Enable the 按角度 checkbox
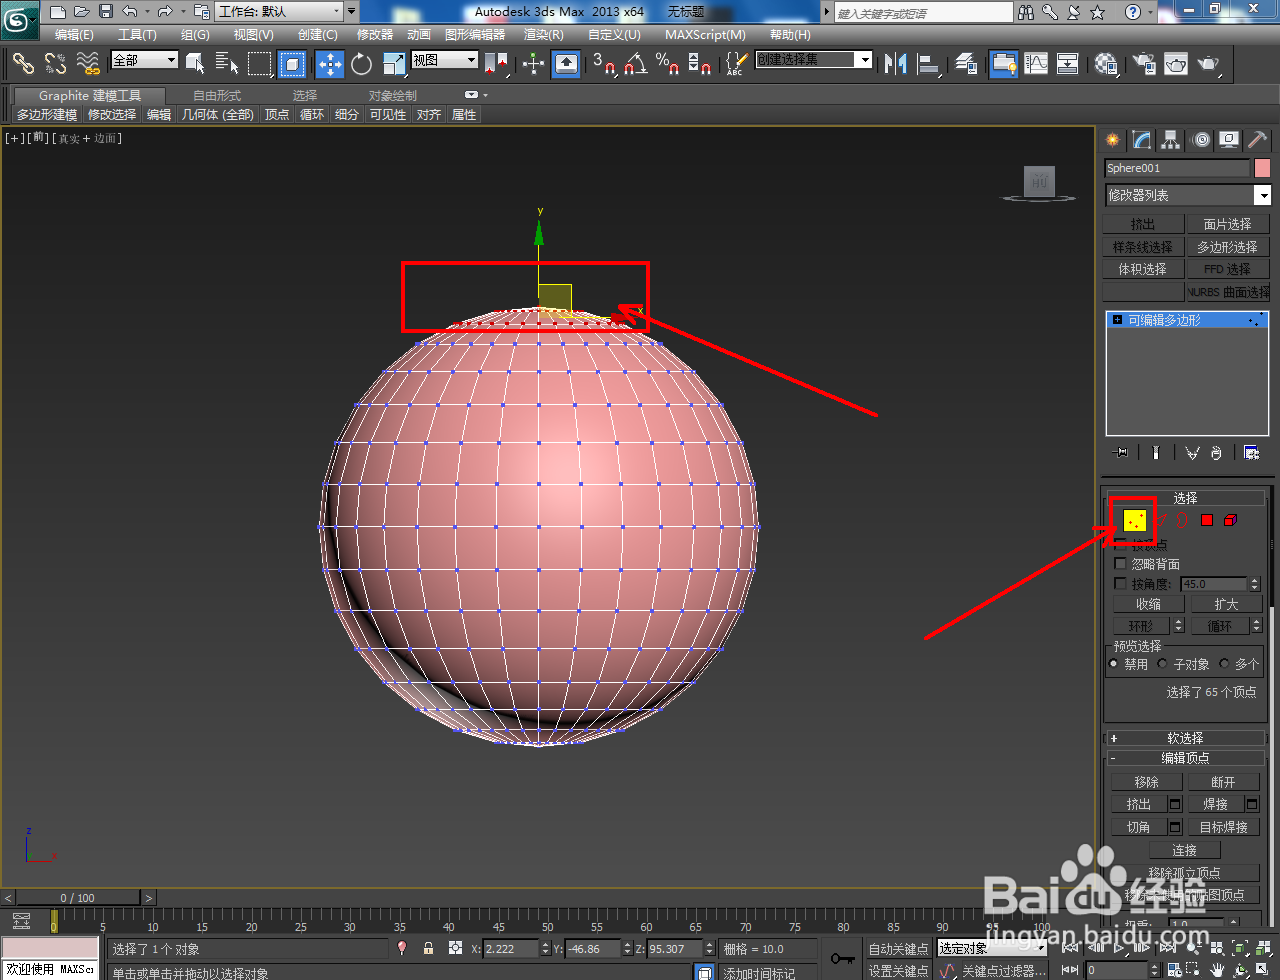The height and width of the screenshot is (980, 1280). pyautogui.click(x=1120, y=583)
